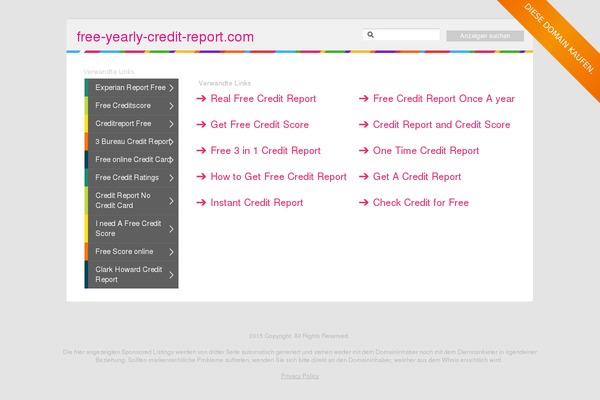Click the arrow icon before One Time Credit Report
Screen dimensions: 600x400
(364, 151)
